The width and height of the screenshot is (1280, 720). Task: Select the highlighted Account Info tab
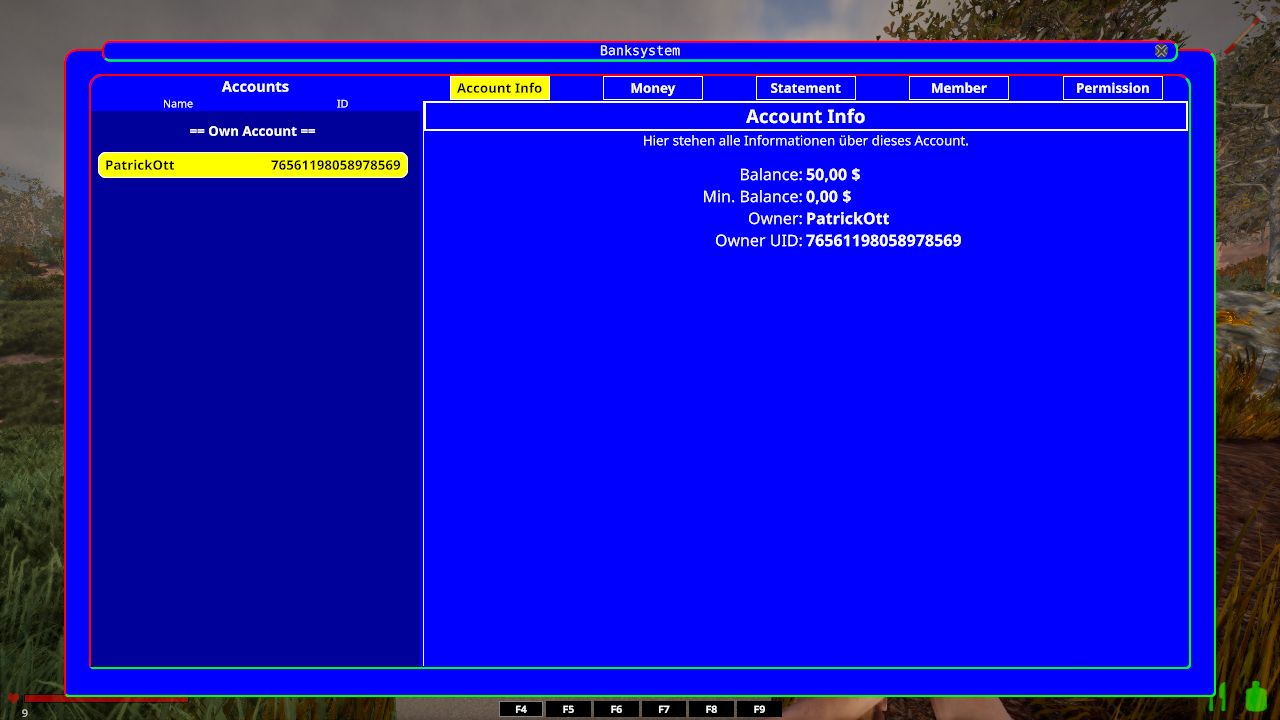coord(499,88)
